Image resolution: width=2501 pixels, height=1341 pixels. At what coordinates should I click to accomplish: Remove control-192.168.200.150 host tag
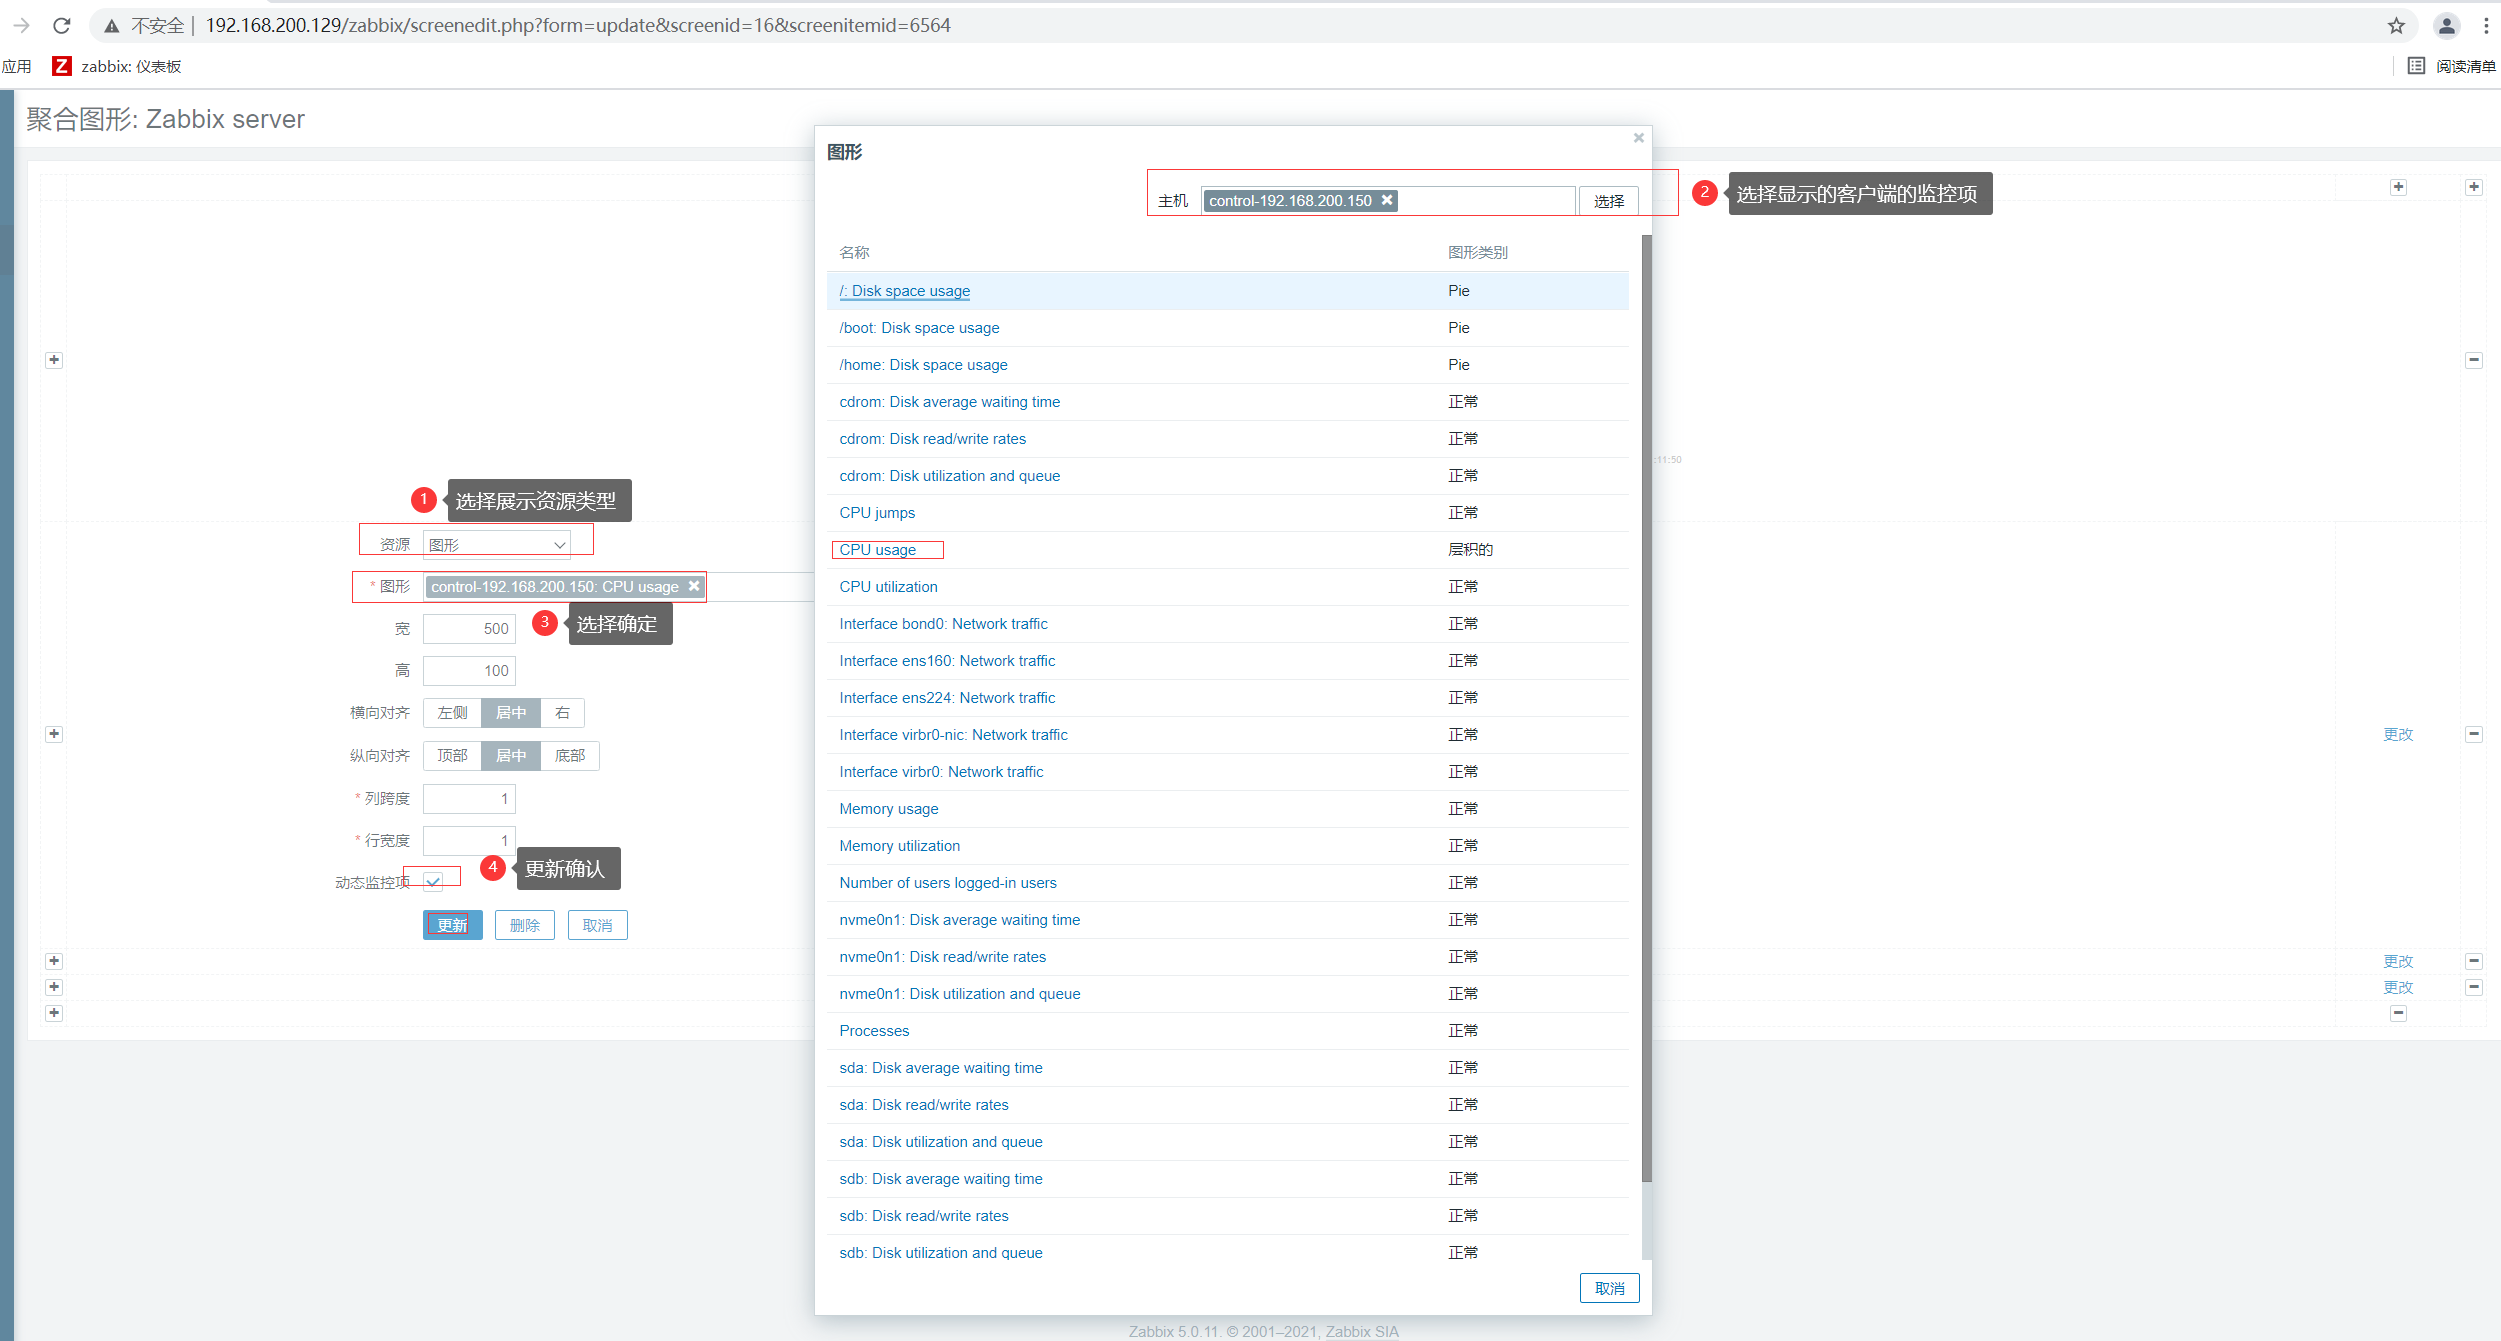click(1387, 200)
